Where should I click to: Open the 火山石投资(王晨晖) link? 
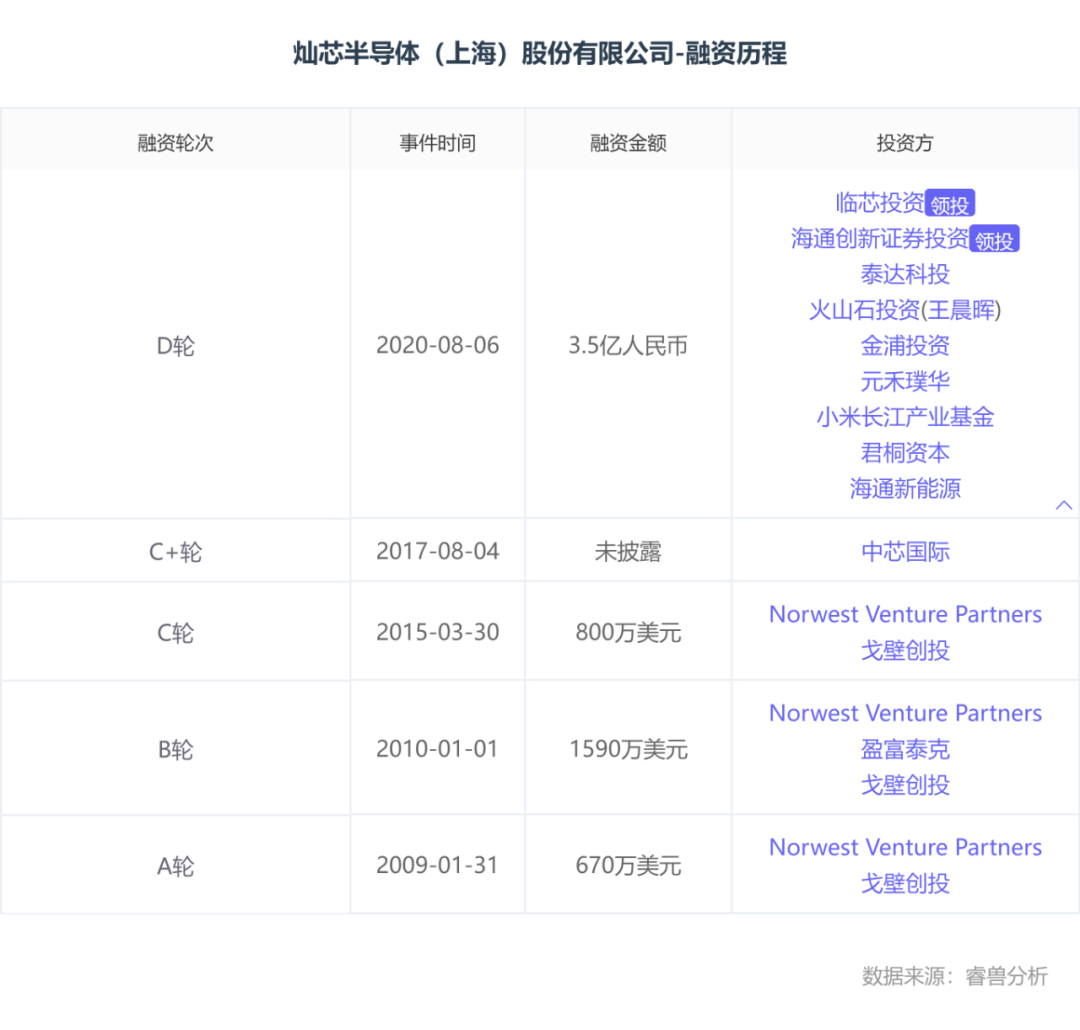[x=904, y=310]
